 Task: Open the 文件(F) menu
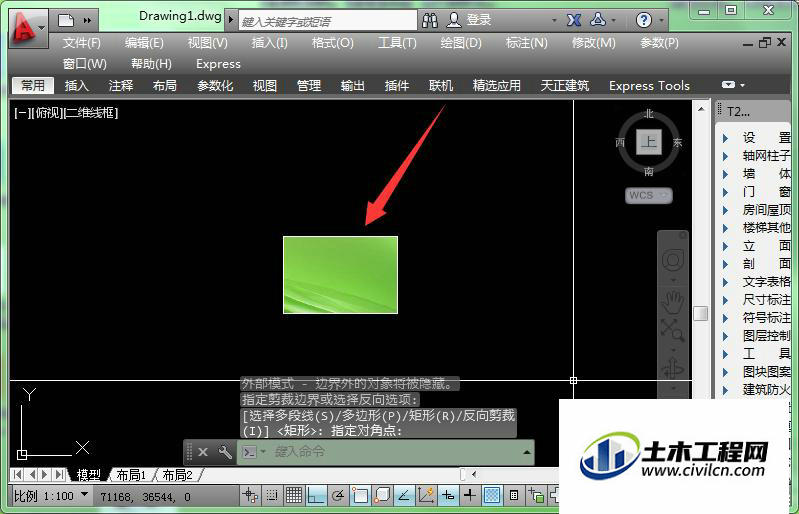tap(82, 43)
